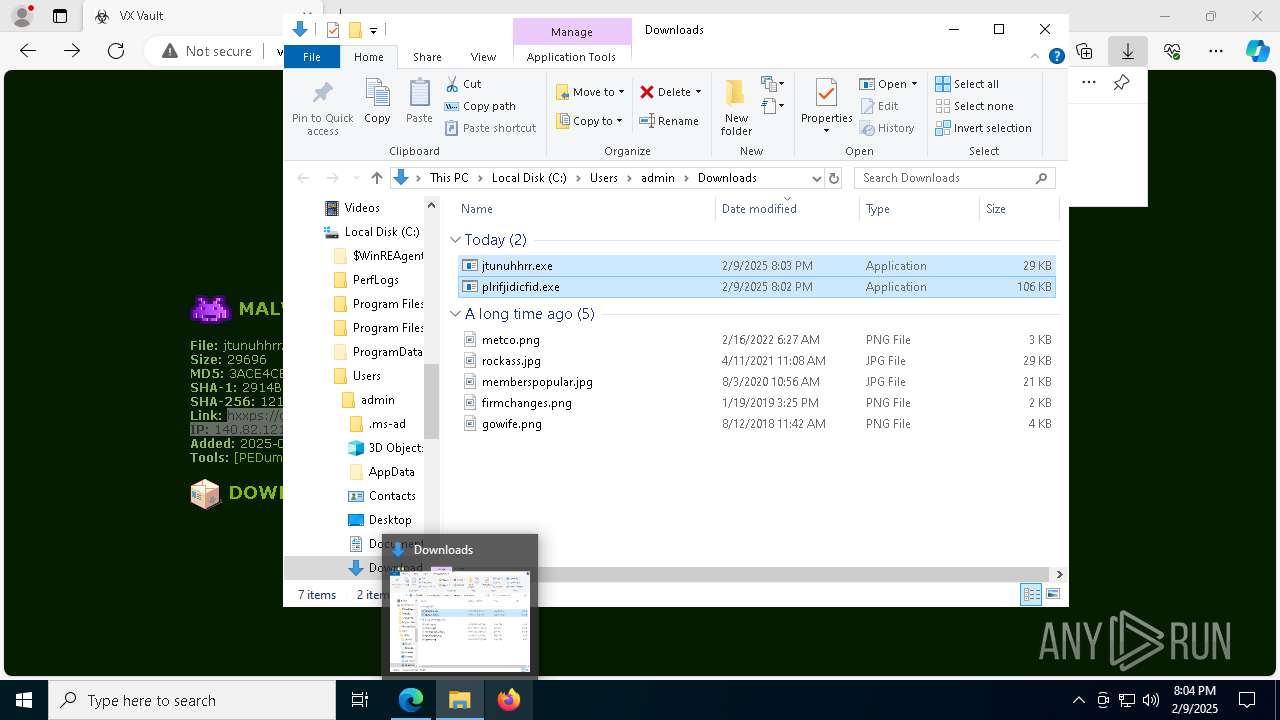Select memberspopular.jpg file
The width and height of the screenshot is (1280, 720).
coord(756,382)
